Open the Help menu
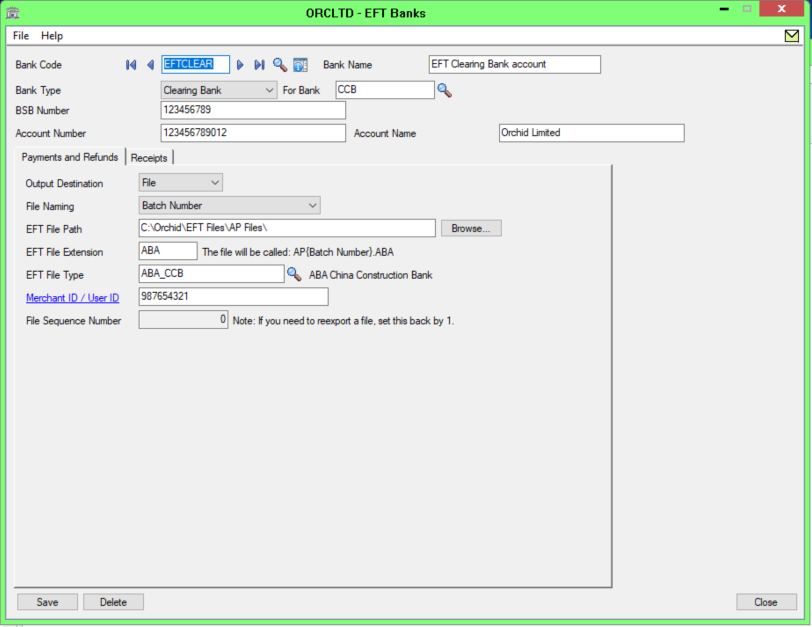Viewport: 812px width, 627px height. tap(52, 36)
